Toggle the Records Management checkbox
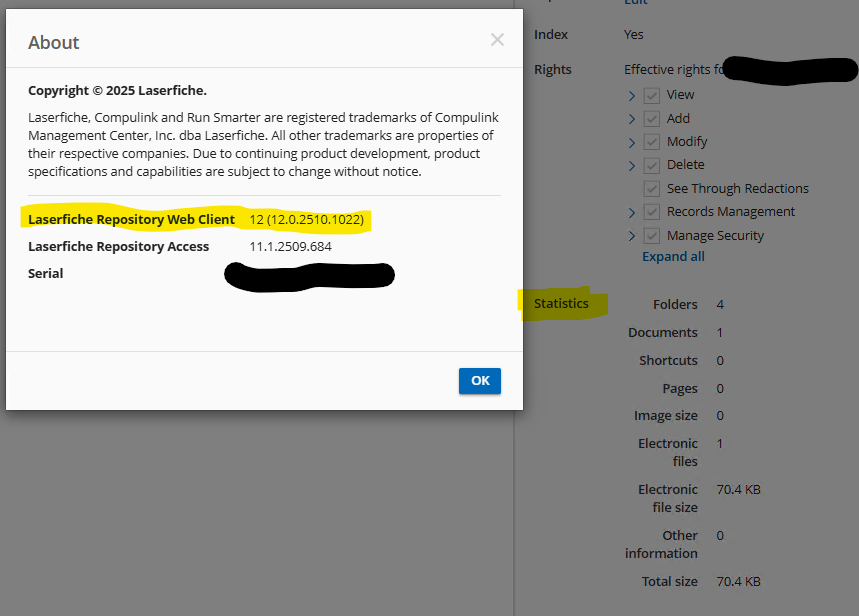This screenshot has width=859, height=616. pos(651,212)
